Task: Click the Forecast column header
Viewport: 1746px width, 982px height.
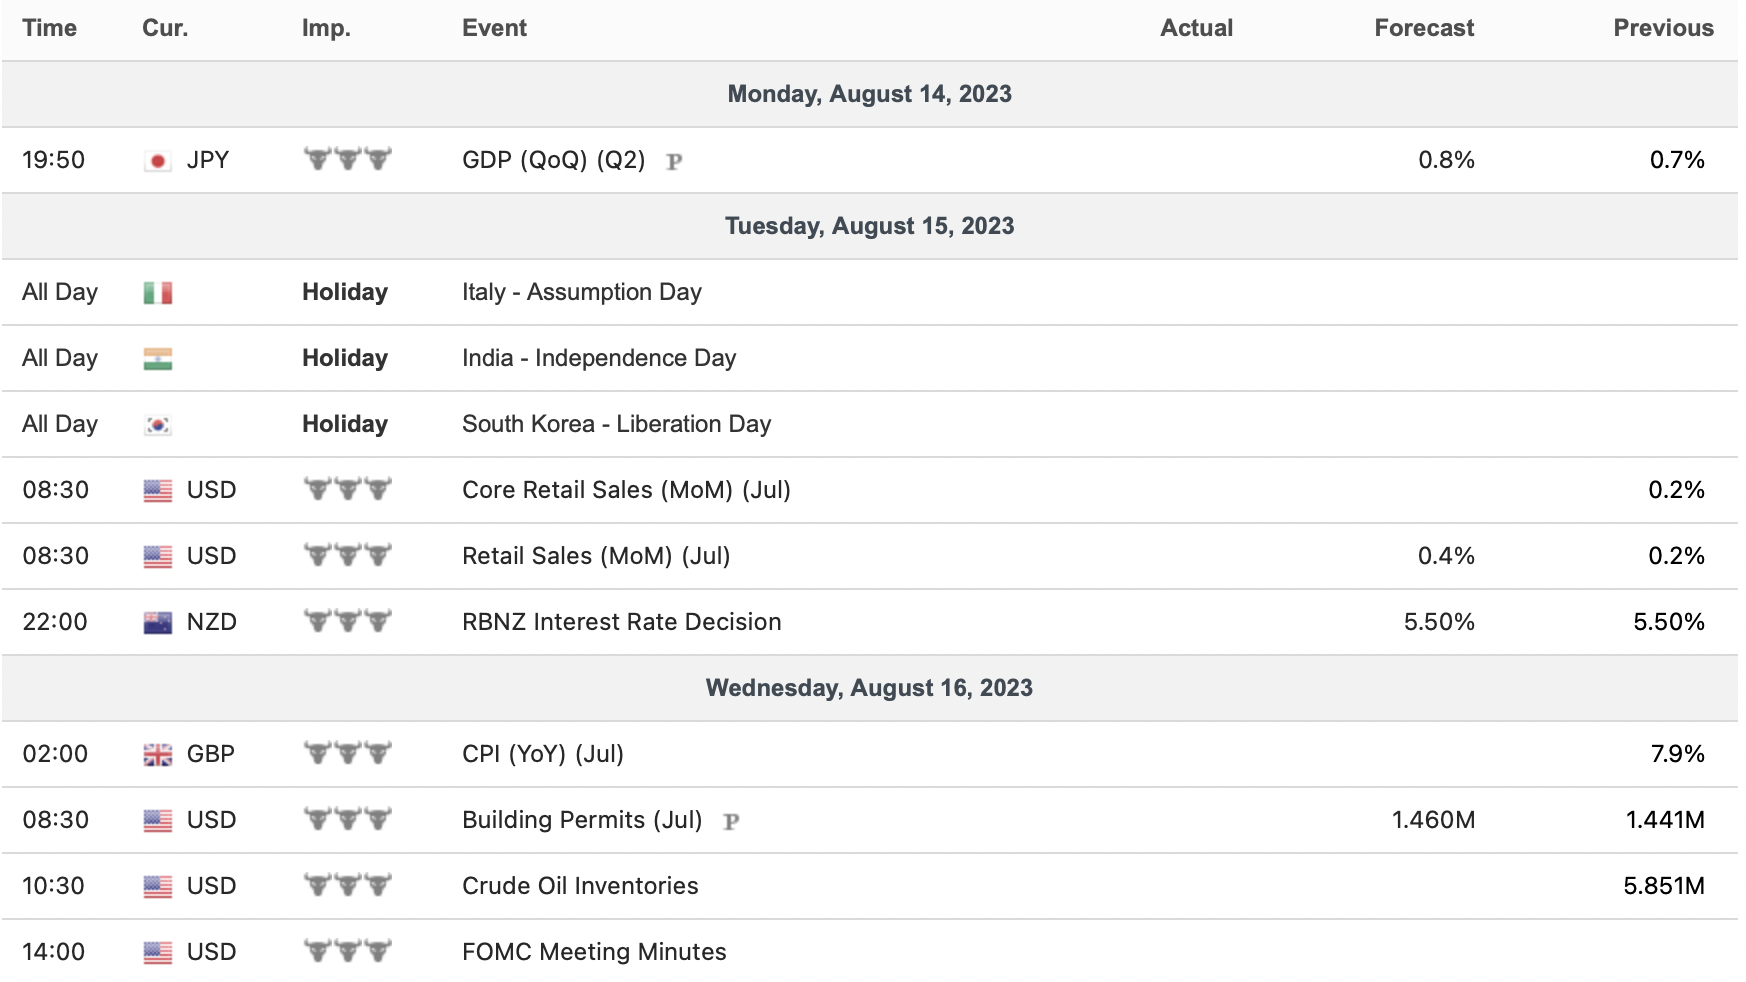Action: point(1423,28)
